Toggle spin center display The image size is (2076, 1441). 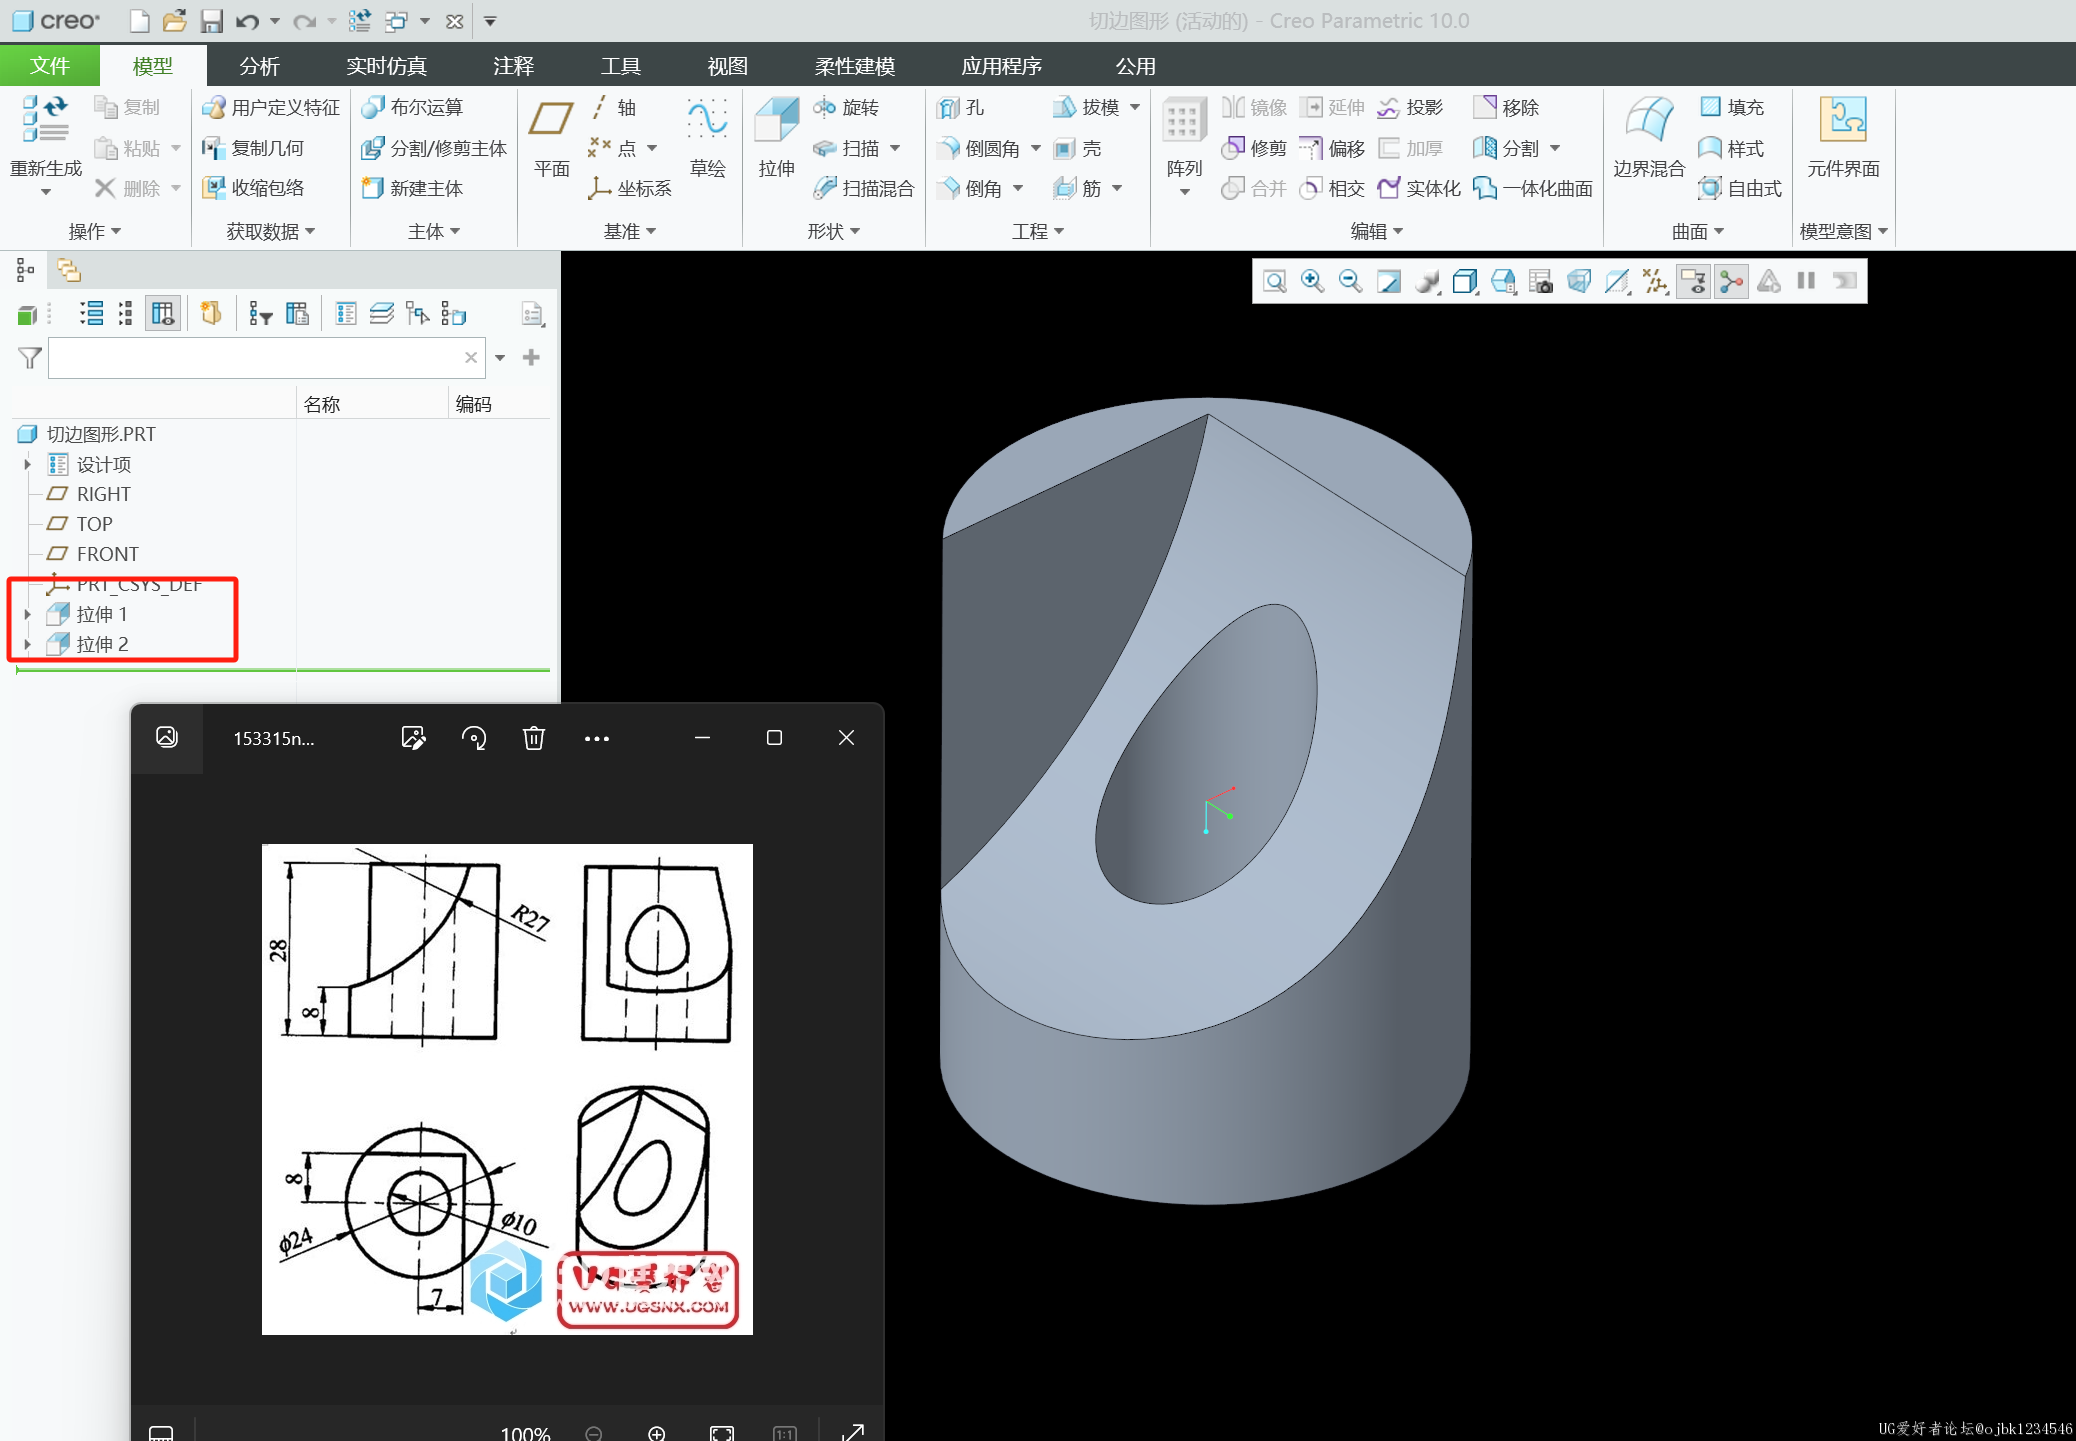tap(1731, 281)
